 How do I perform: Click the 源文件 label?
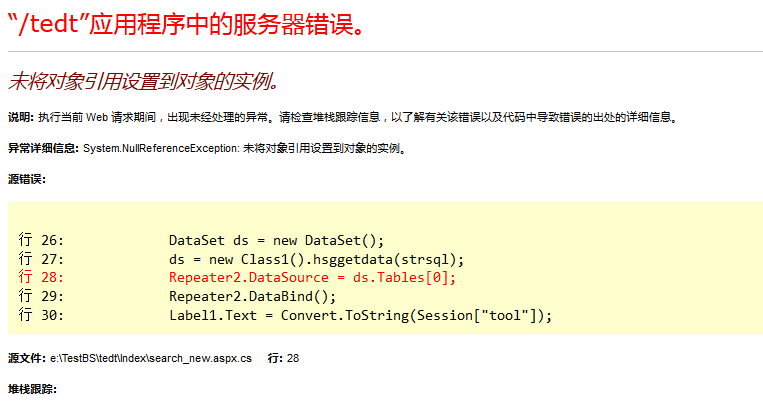[27, 359]
